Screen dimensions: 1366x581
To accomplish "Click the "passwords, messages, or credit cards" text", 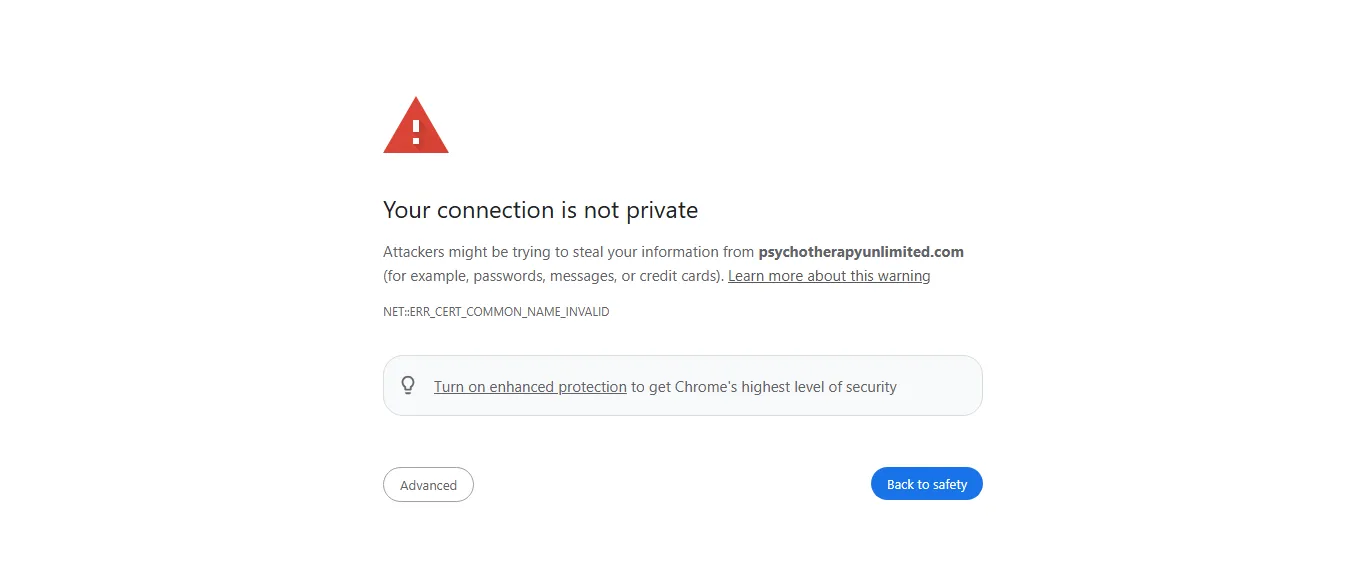I will (597, 276).
